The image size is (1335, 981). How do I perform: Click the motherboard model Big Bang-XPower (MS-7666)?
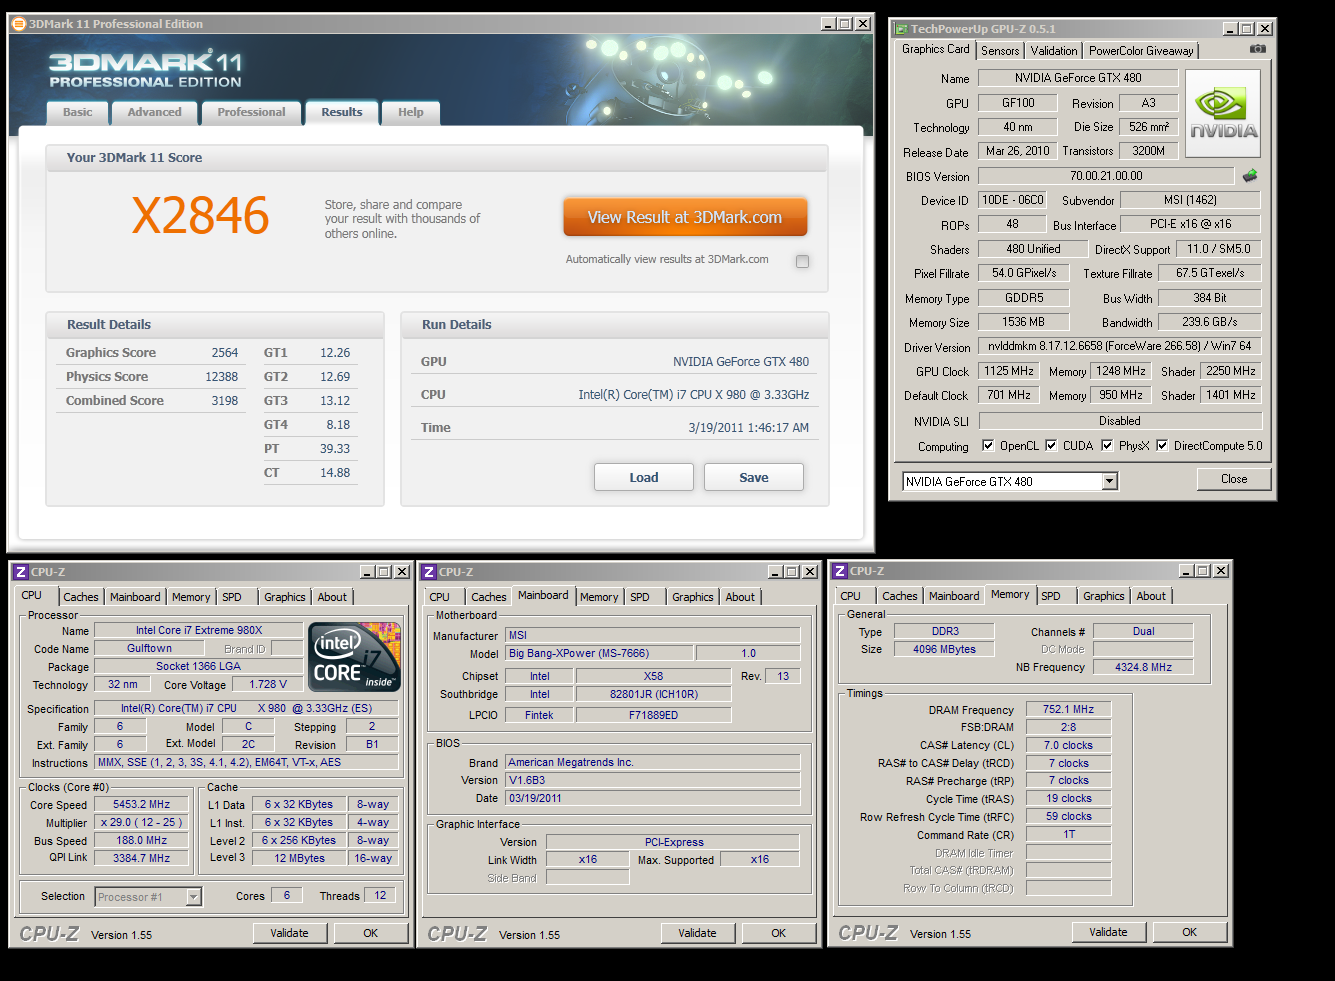tap(598, 653)
